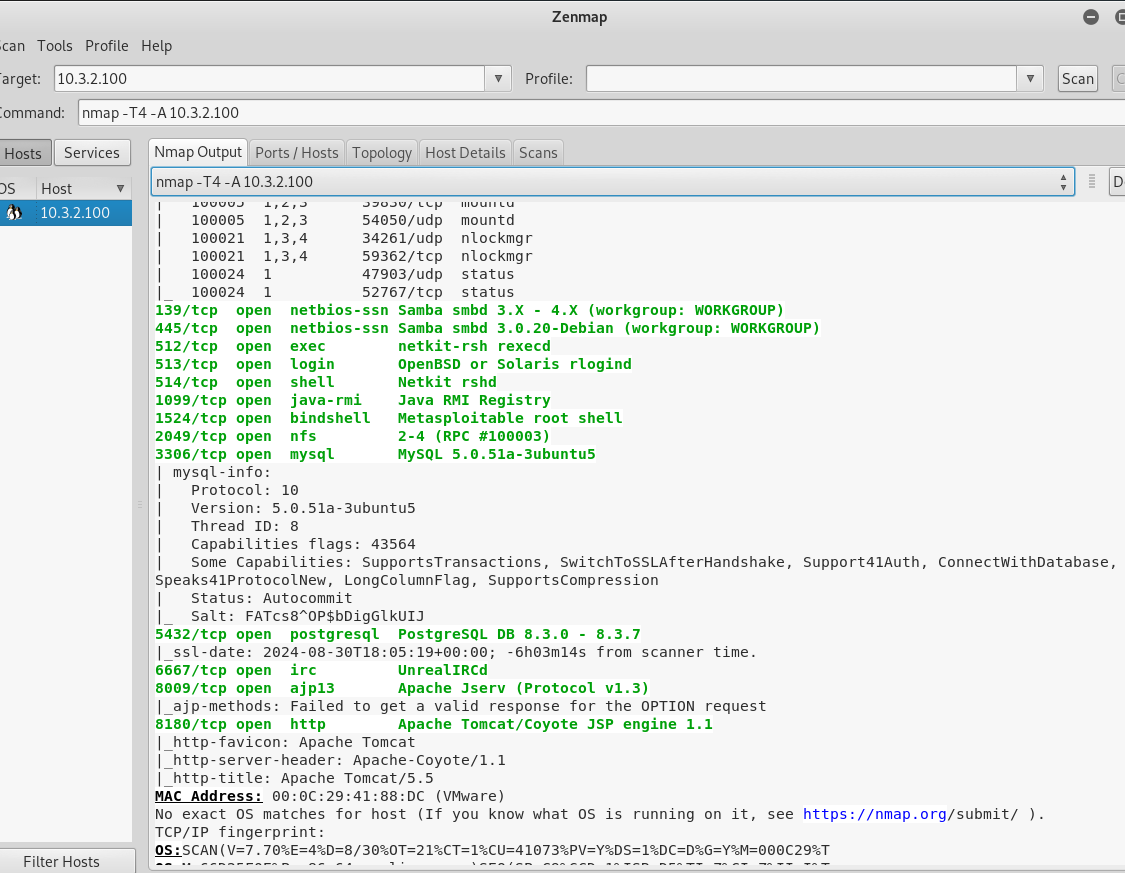Open the Profile menu
This screenshot has height=873, width=1125.
(x=107, y=46)
